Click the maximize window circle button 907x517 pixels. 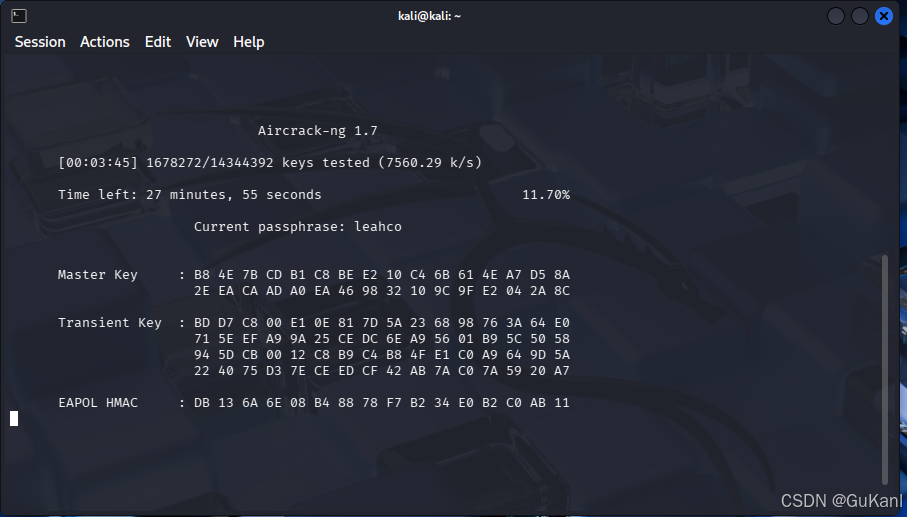[860, 16]
